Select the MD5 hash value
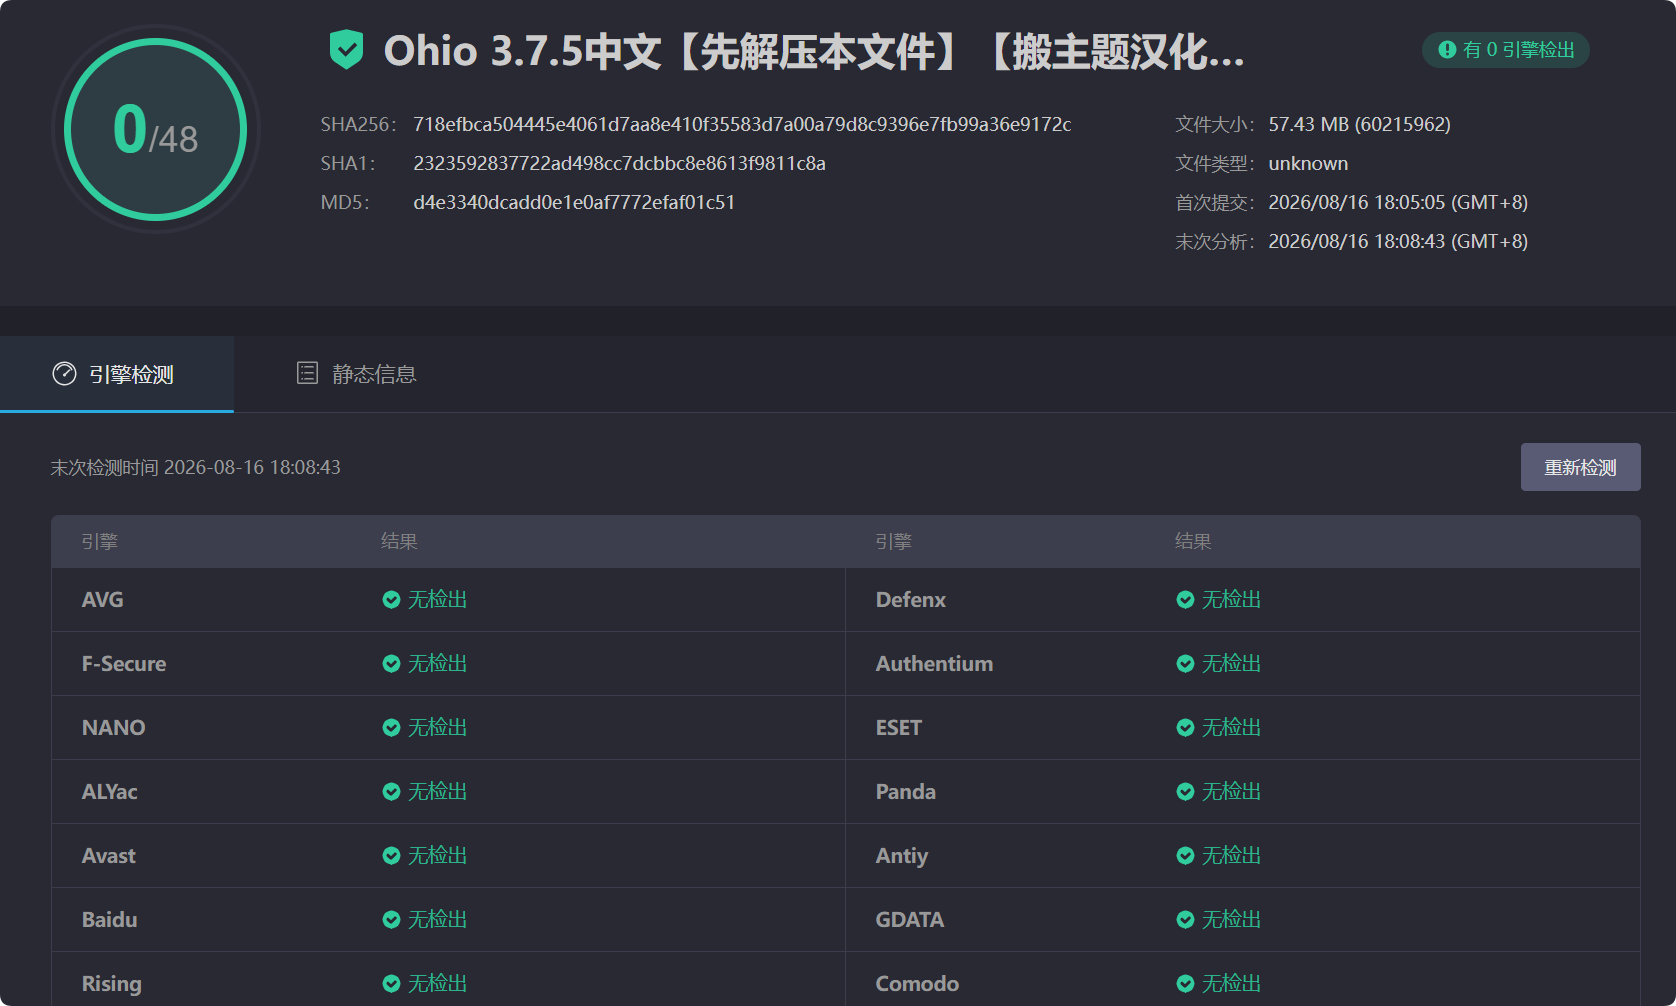1676x1006 pixels. 574,202
